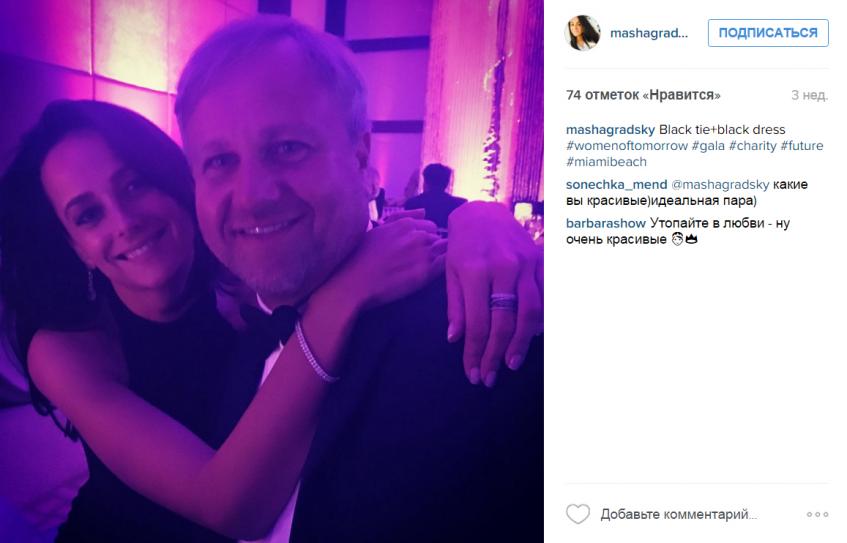Open sonechka_mend commenter profile
The height and width of the screenshot is (543, 847).
pyautogui.click(x=616, y=185)
